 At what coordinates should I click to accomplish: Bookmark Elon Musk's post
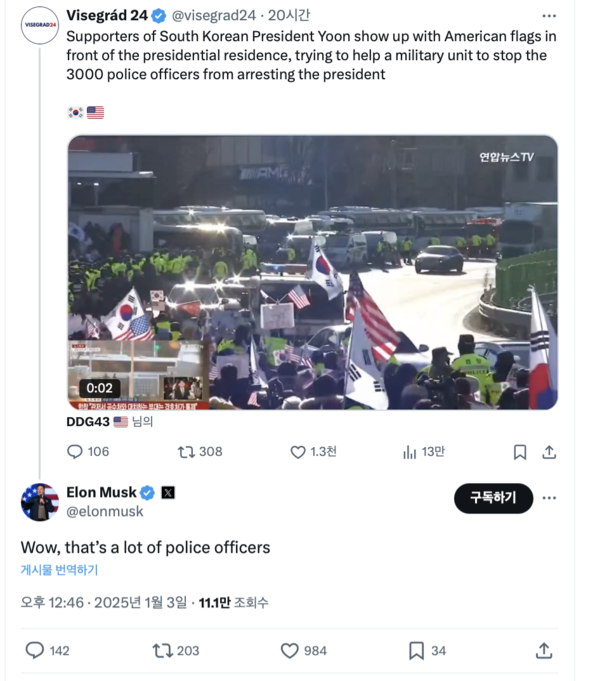[417, 650]
